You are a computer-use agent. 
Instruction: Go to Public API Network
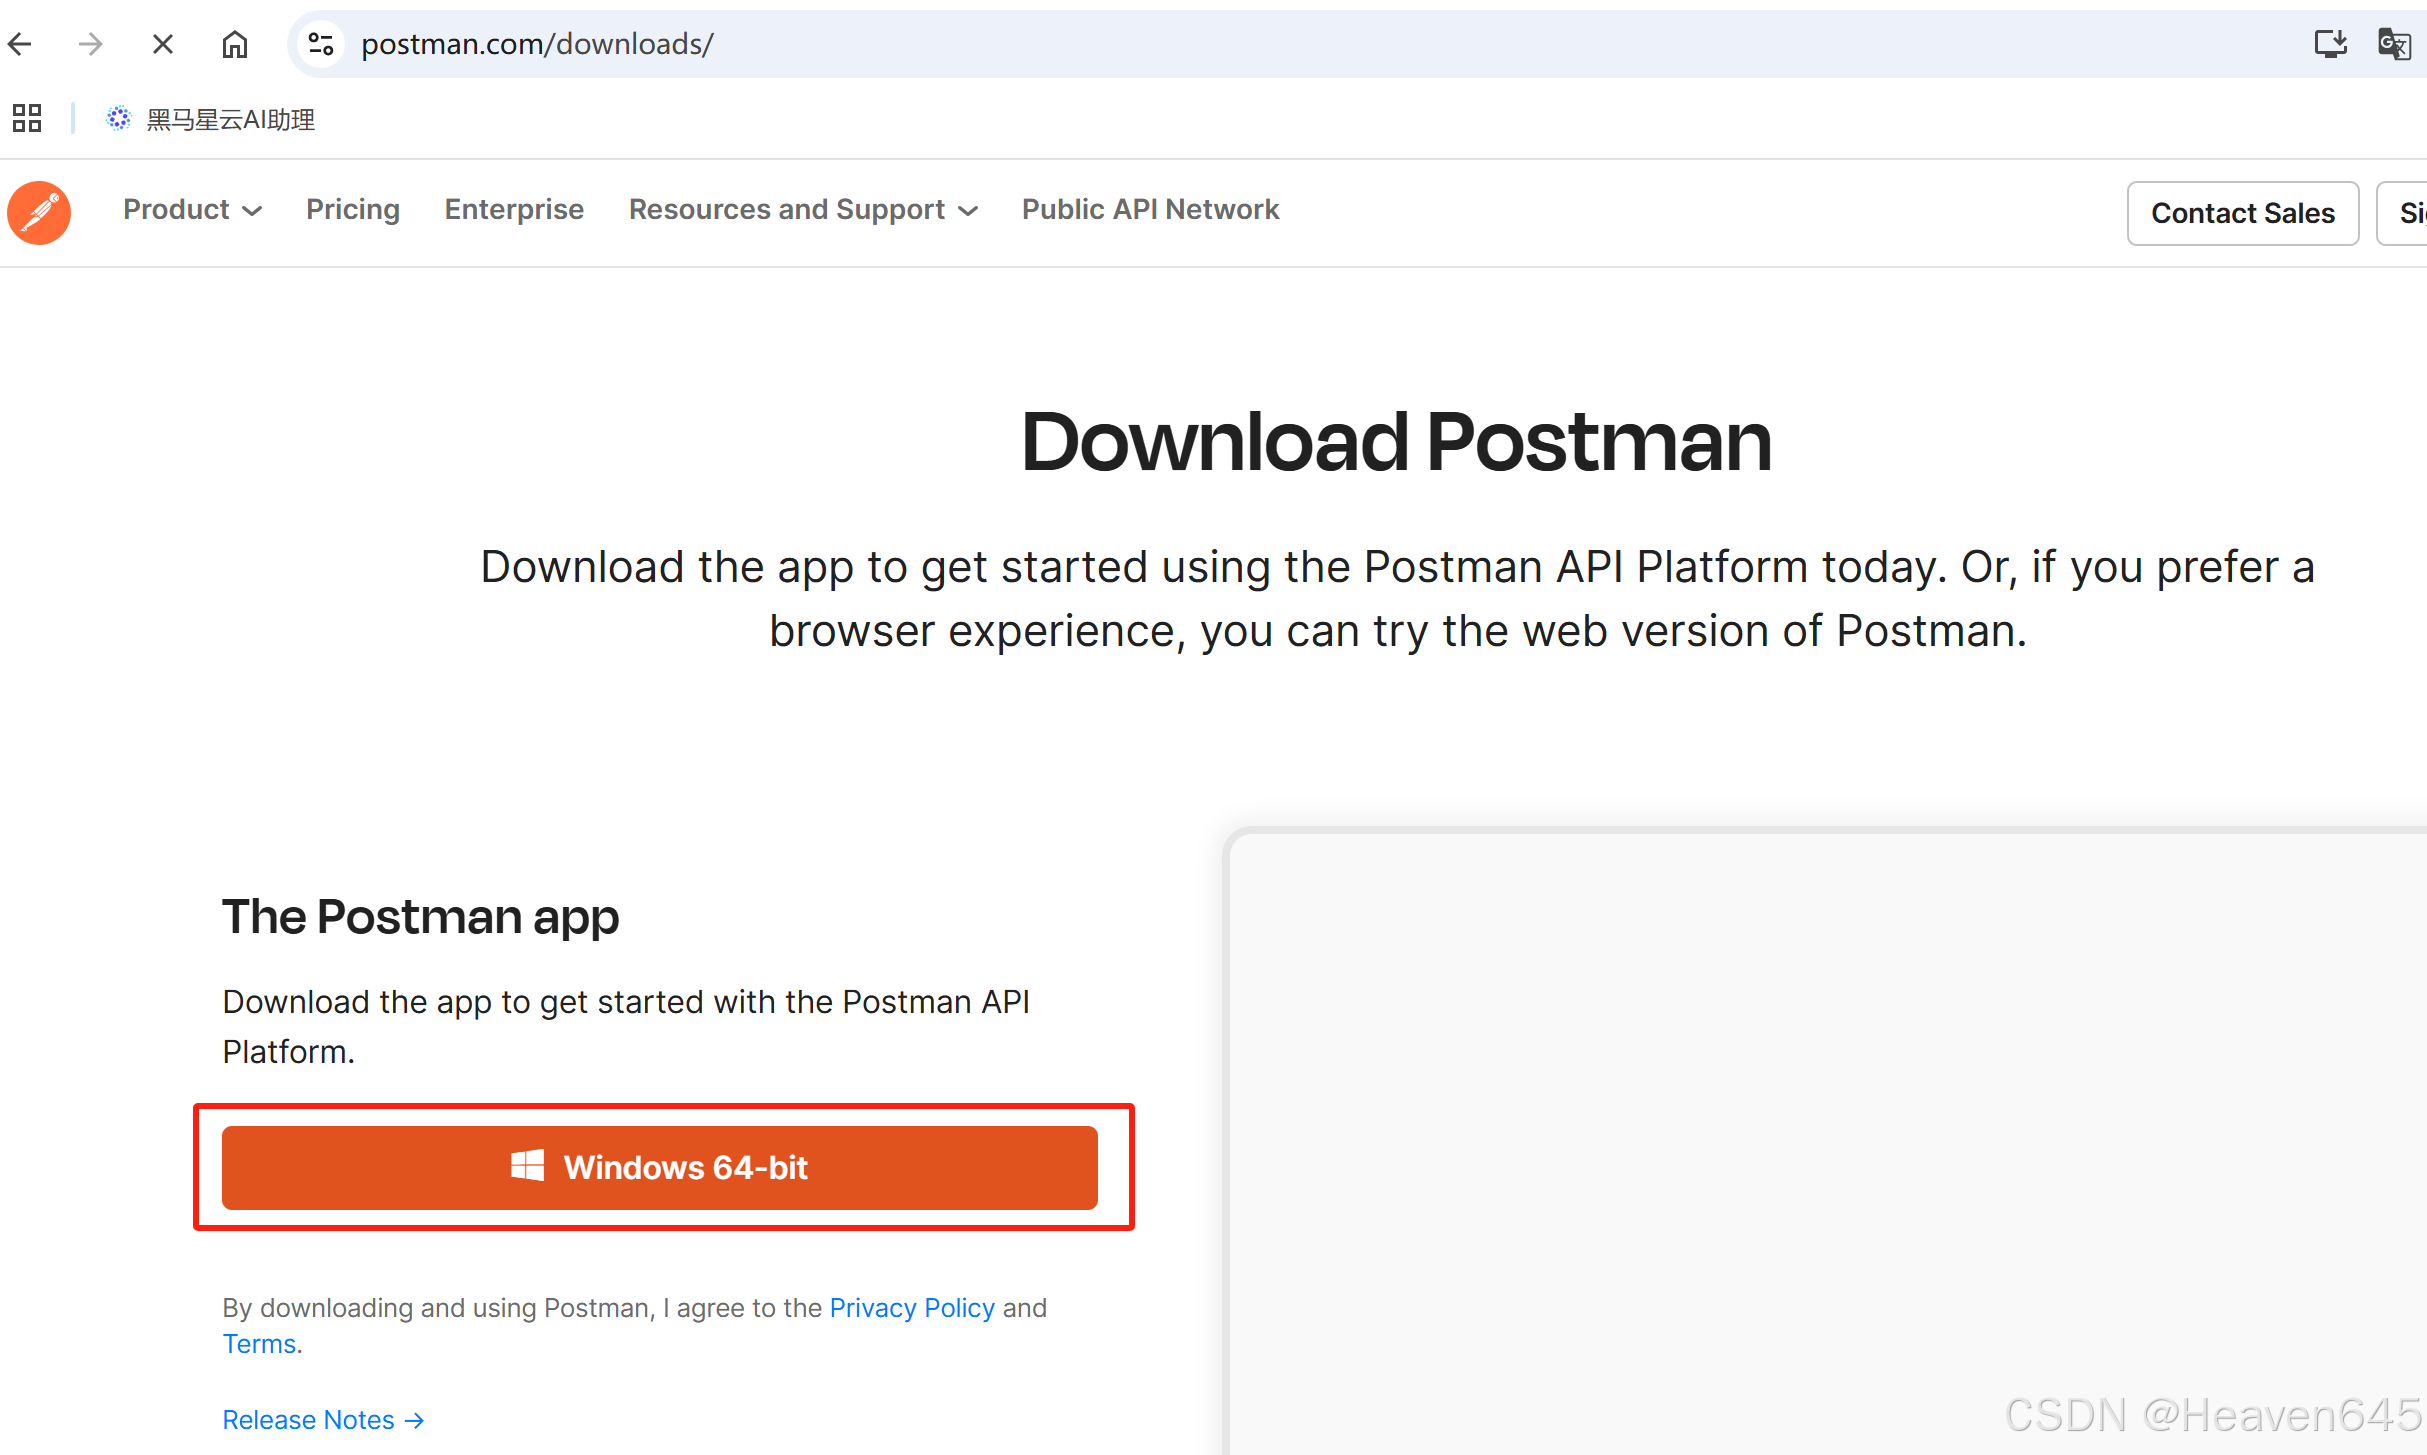pos(1150,210)
